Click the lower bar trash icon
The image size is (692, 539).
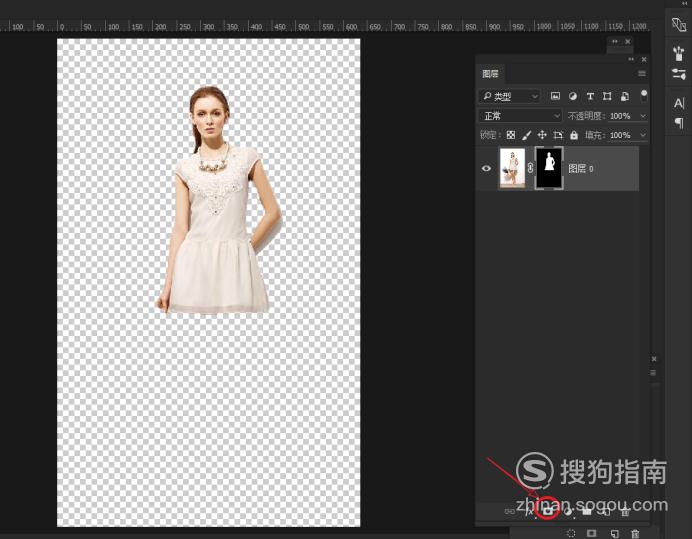click(635, 533)
